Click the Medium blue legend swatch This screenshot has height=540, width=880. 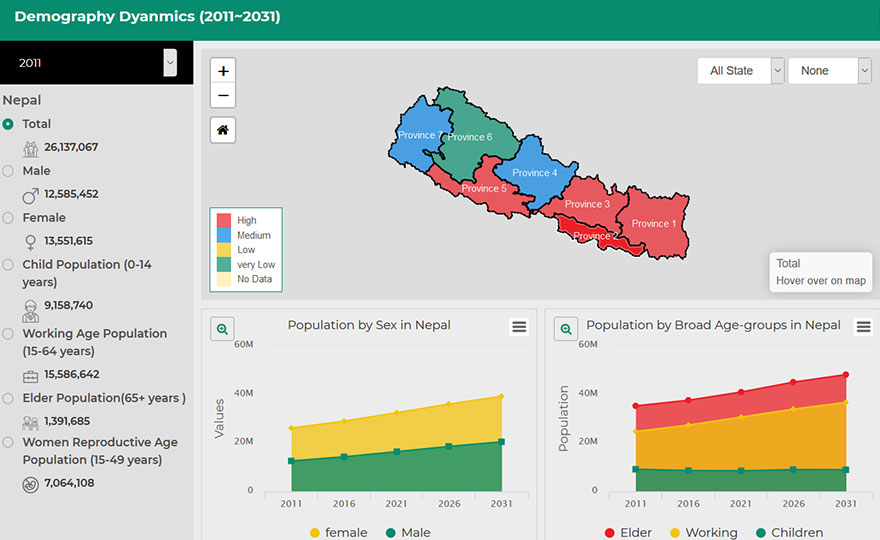pyautogui.click(x=224, y=235)
